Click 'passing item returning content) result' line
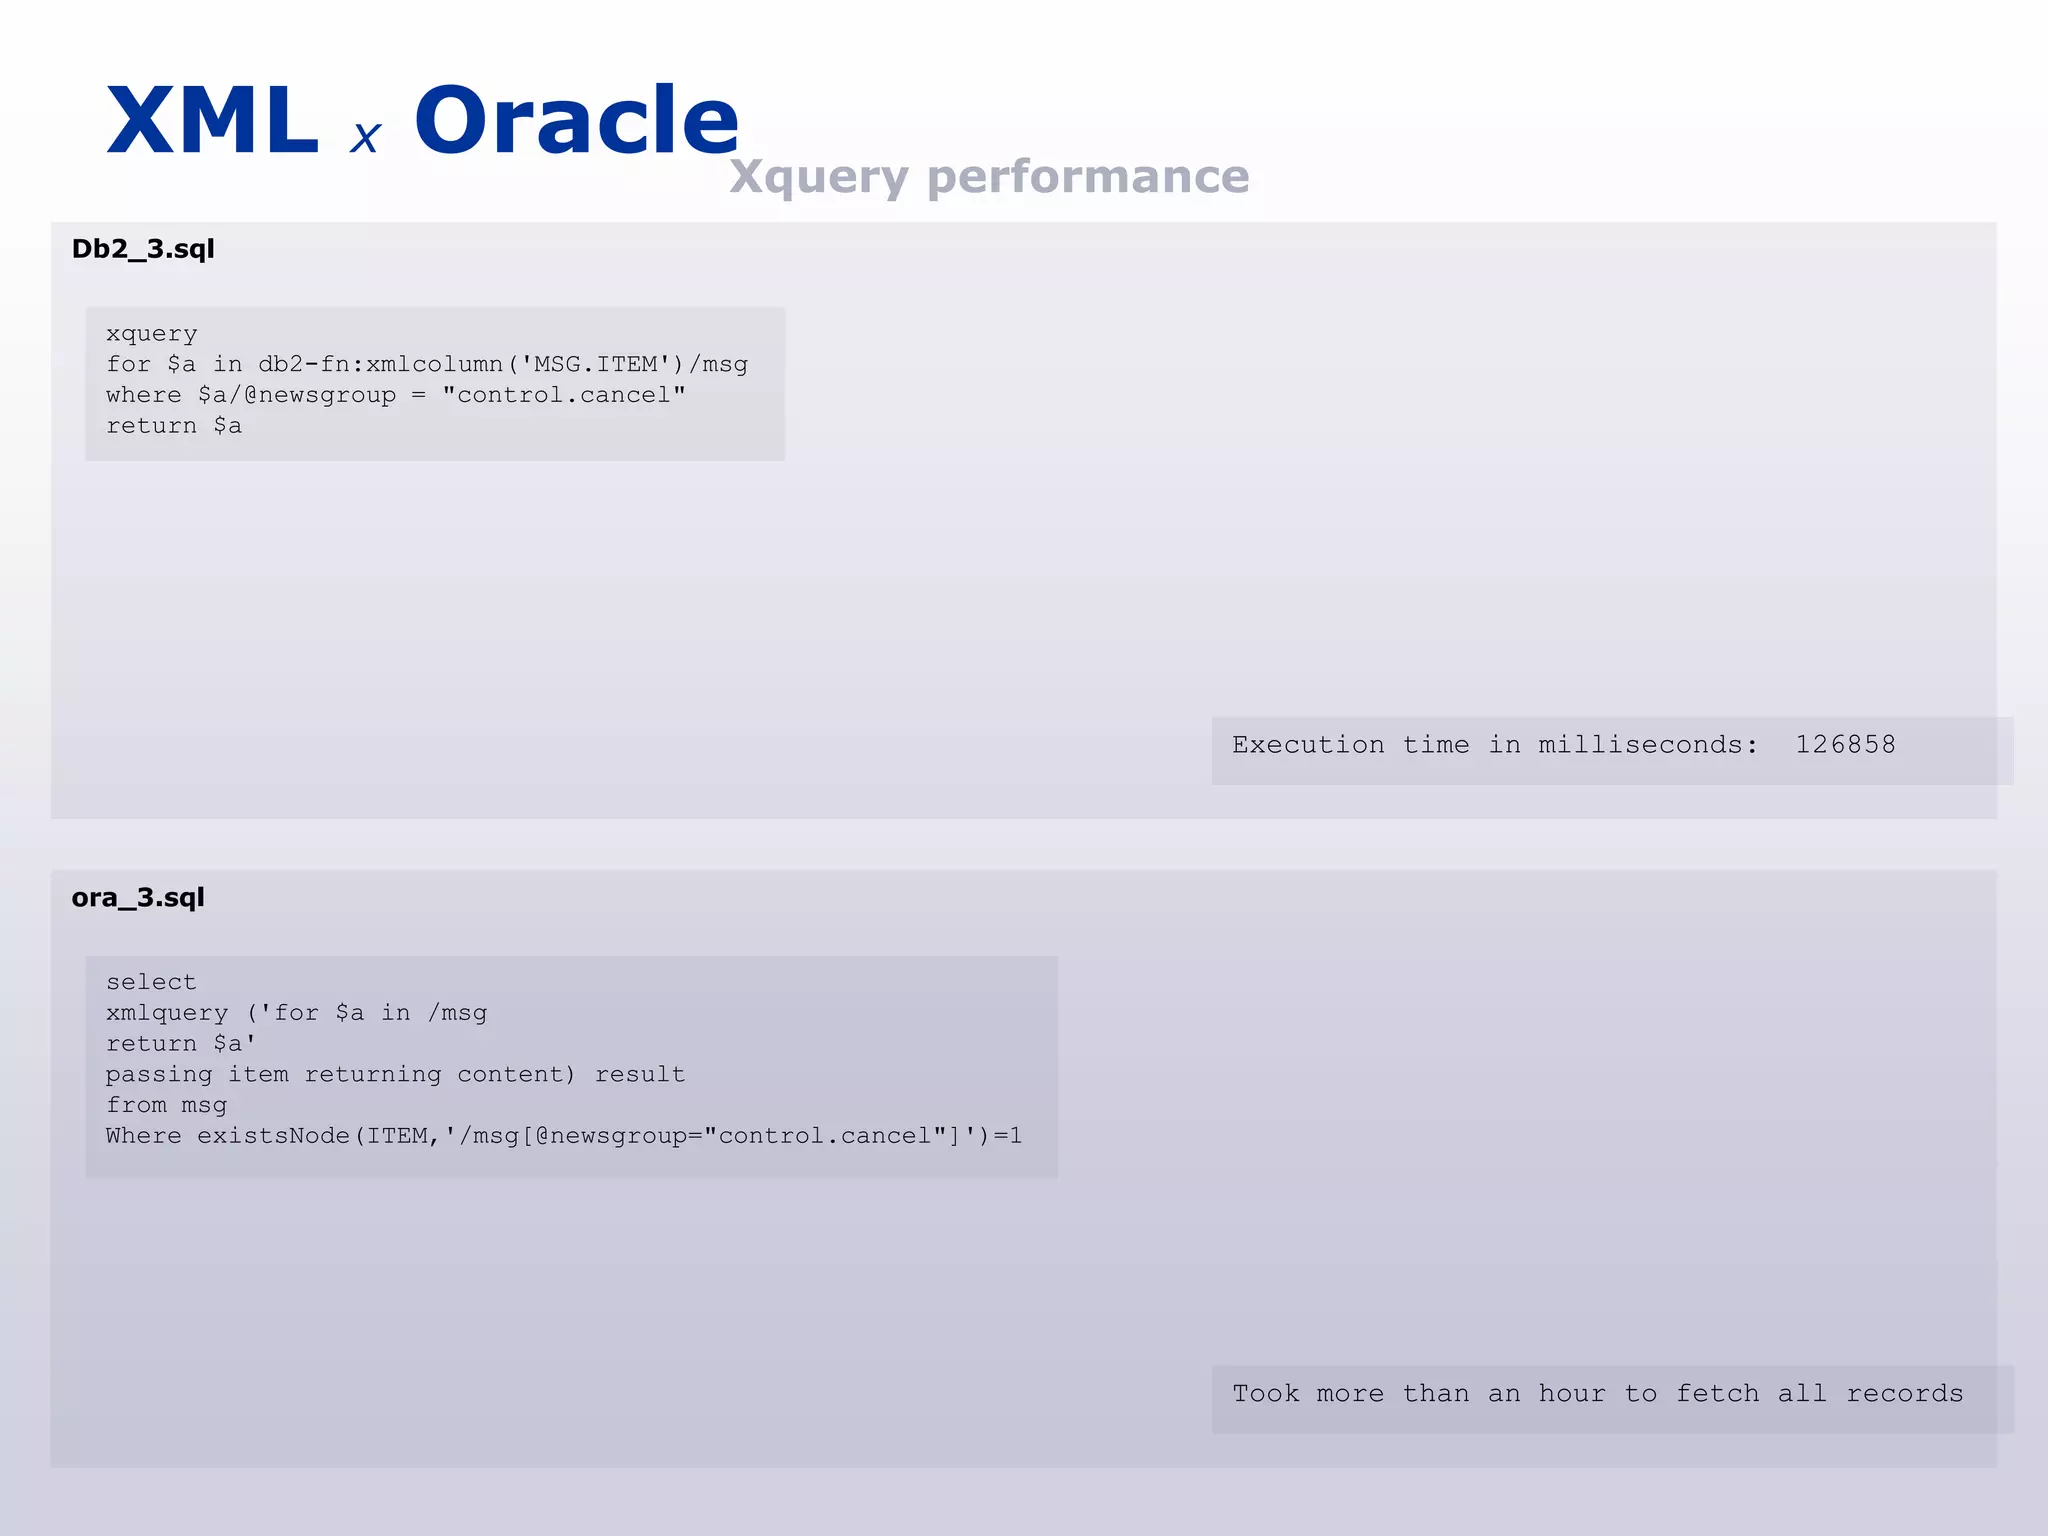 (x=396, y=1075)
